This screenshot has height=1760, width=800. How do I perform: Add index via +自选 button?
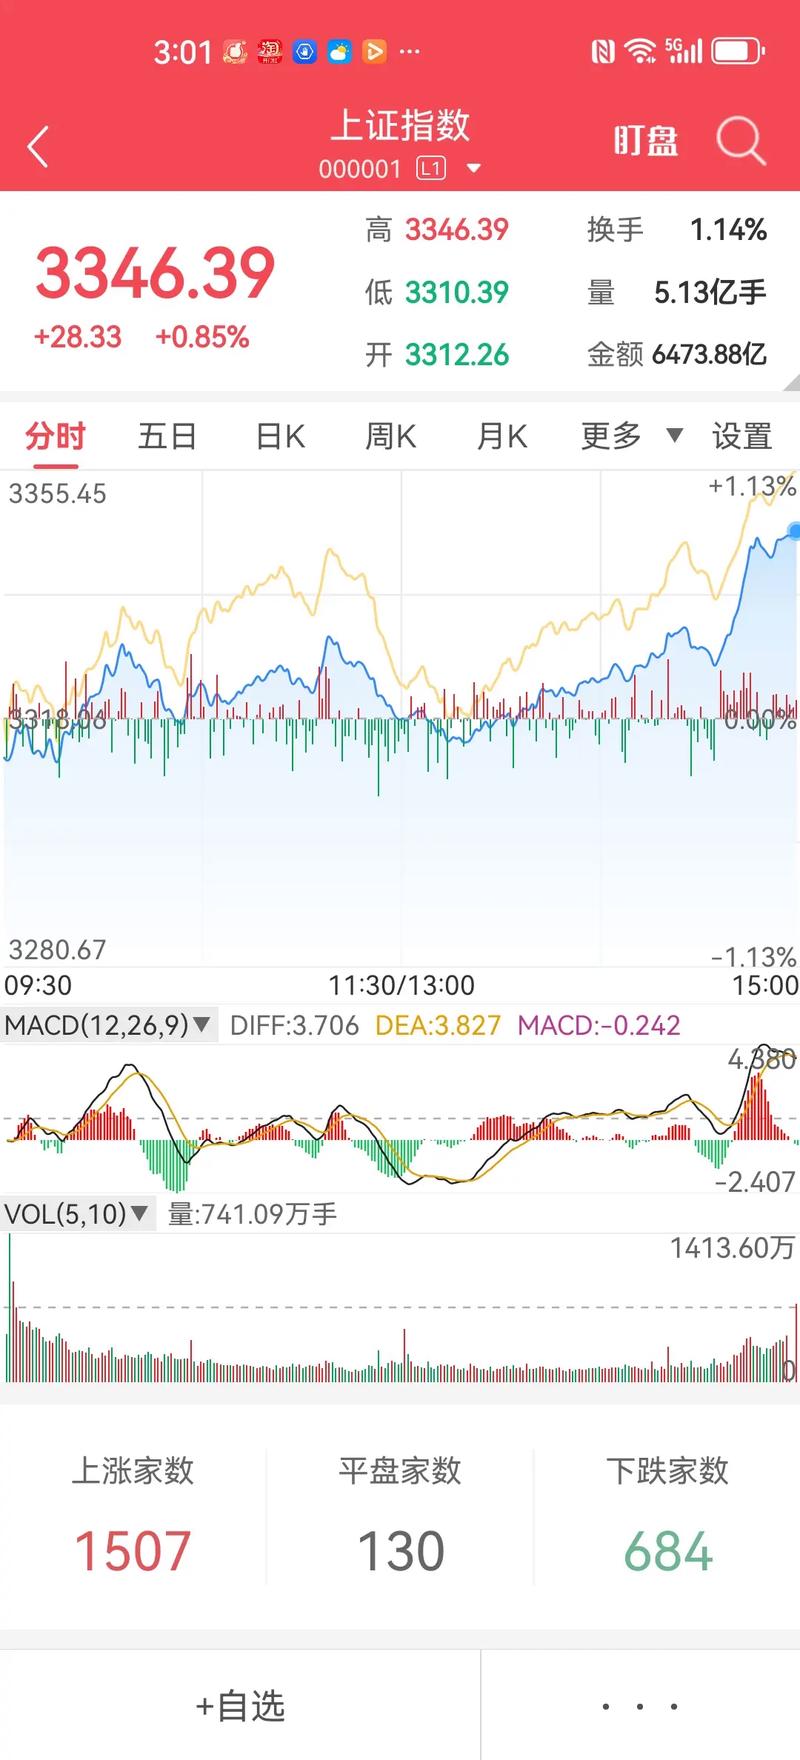[x=240, y=1706]
